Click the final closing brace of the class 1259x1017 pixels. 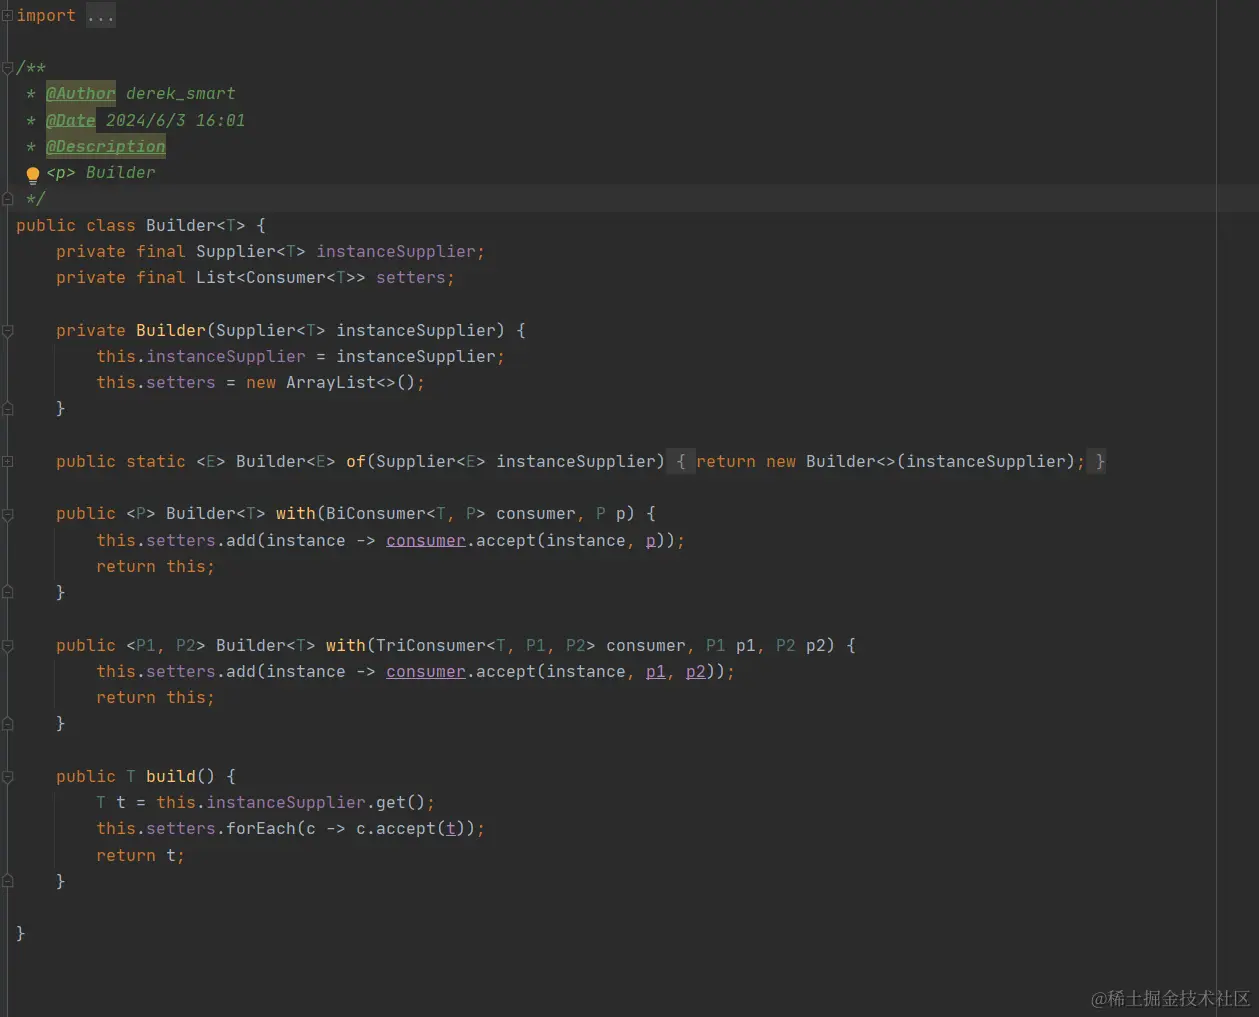21,933
